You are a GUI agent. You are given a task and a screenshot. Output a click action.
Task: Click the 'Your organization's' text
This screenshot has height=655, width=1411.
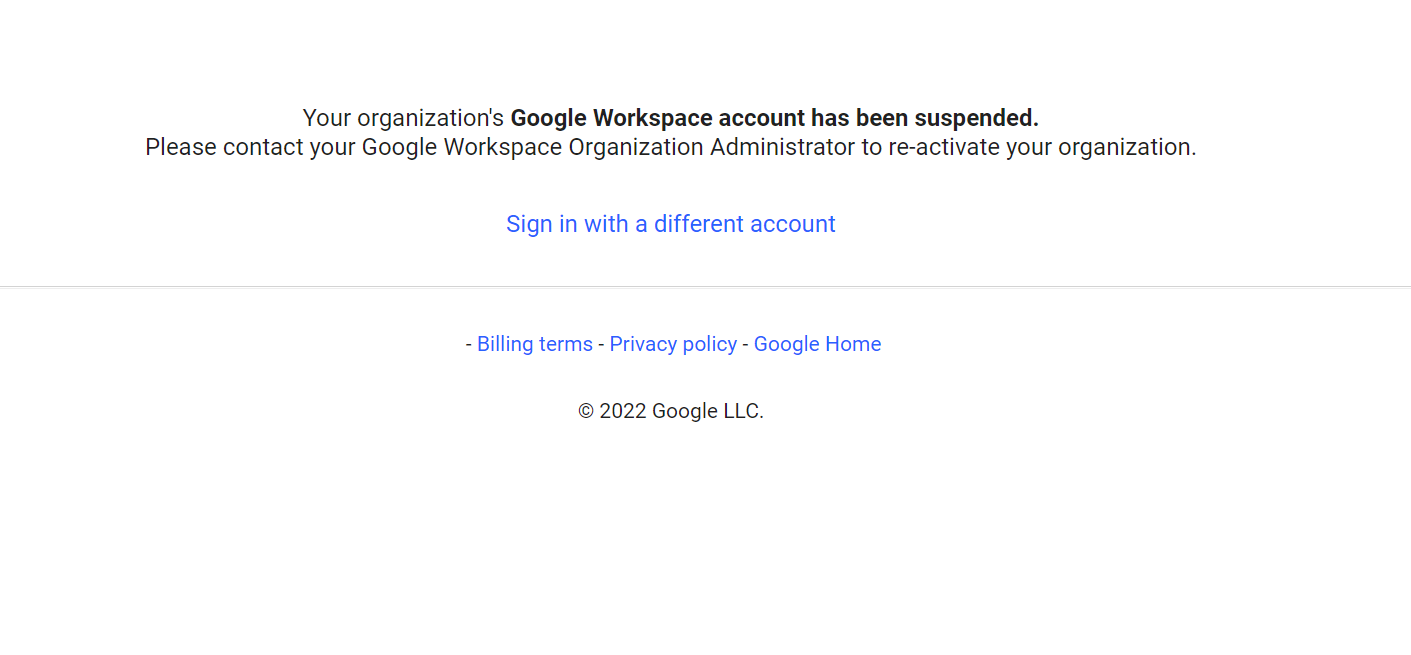tap(403, 118)
